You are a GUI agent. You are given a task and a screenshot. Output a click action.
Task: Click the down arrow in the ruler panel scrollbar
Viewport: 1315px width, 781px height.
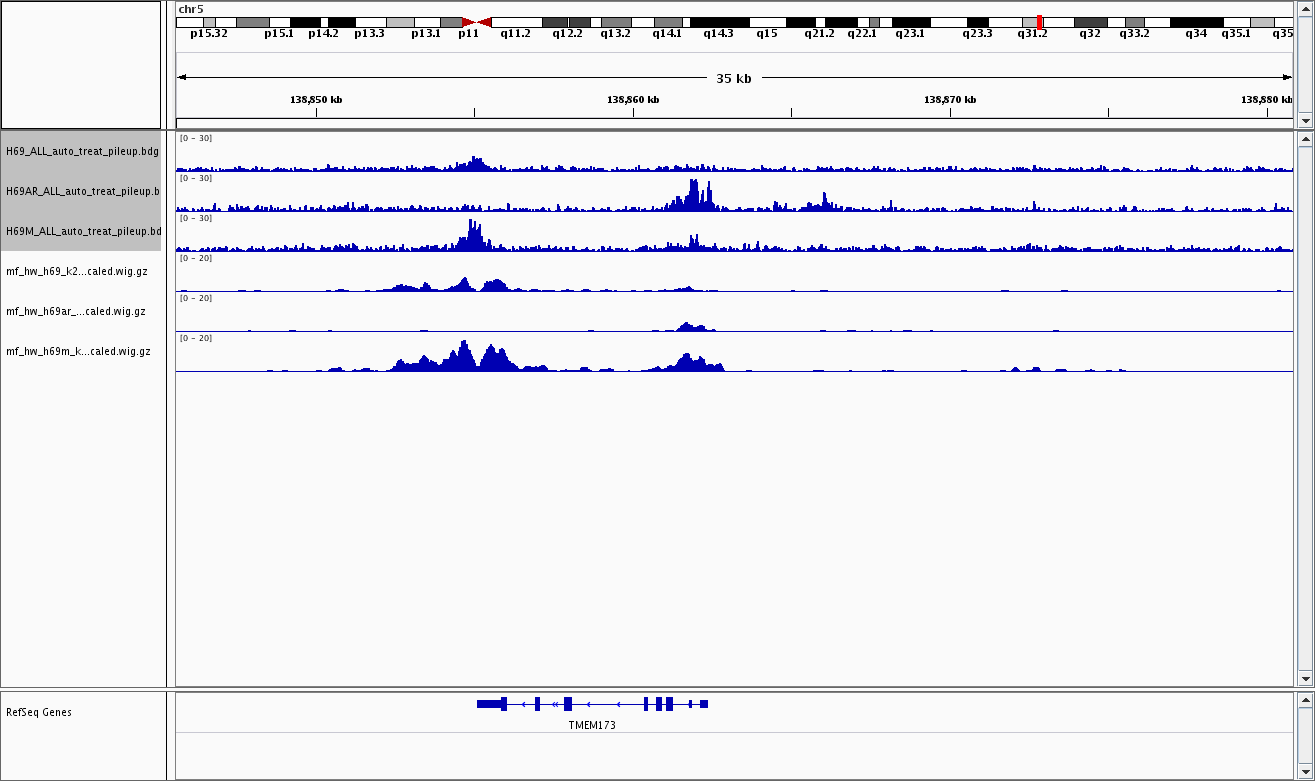[1304, 120]
